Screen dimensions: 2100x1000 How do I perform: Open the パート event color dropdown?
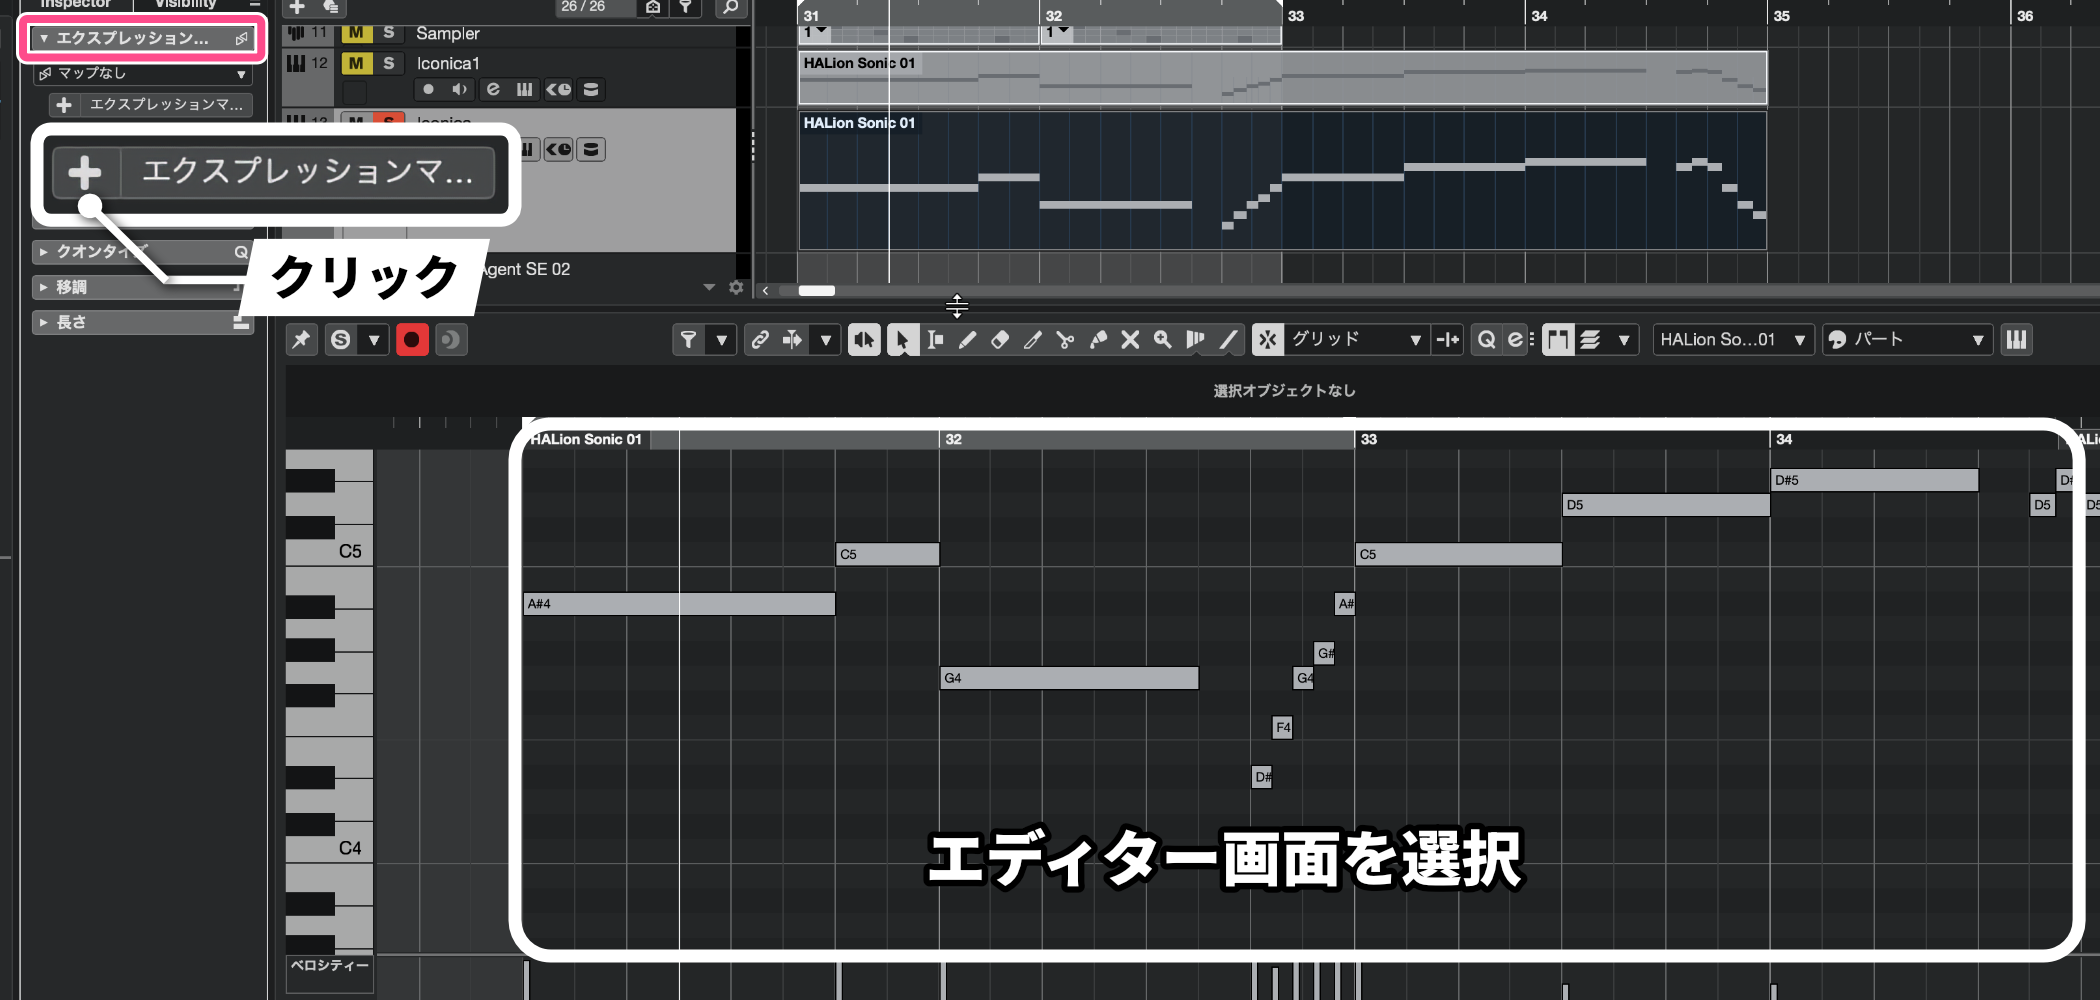[1906, 340]
